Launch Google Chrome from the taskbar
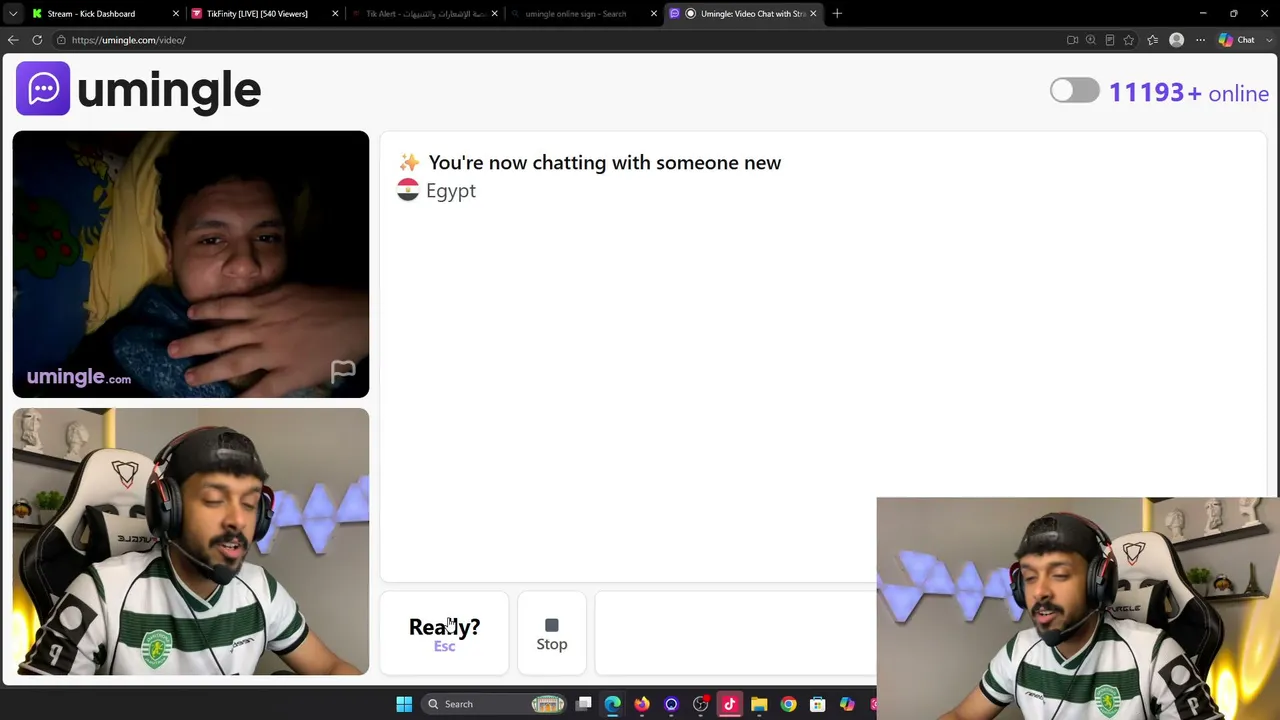The width and height of the screenshot is (1280, 720). coord(788,704)
